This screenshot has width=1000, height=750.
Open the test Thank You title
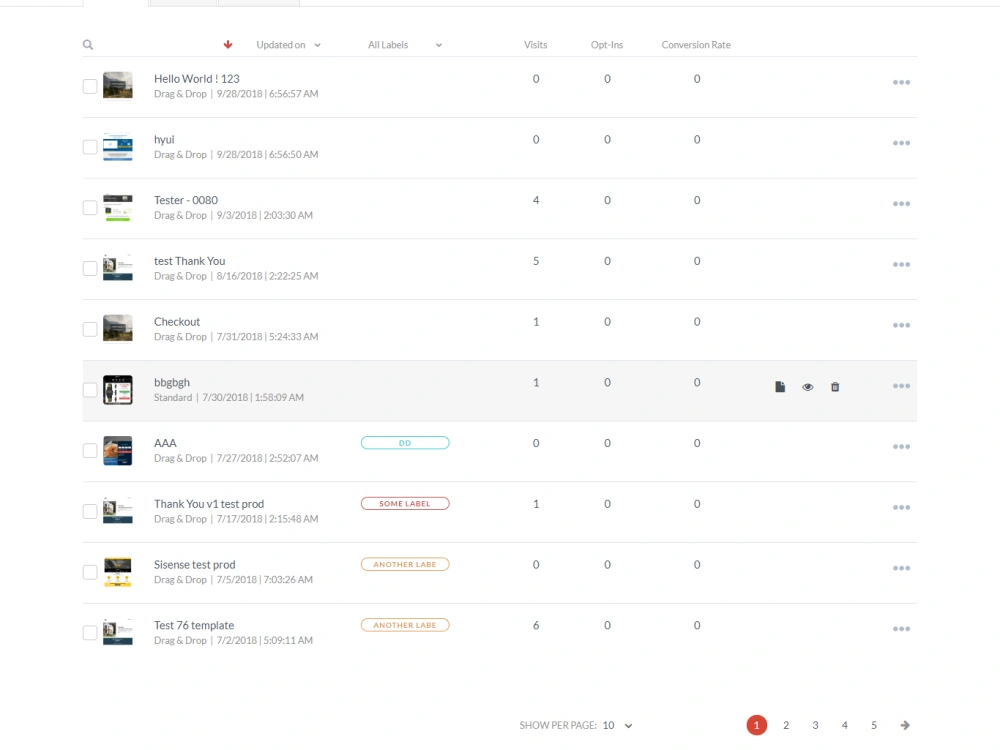tap(189, 261)
